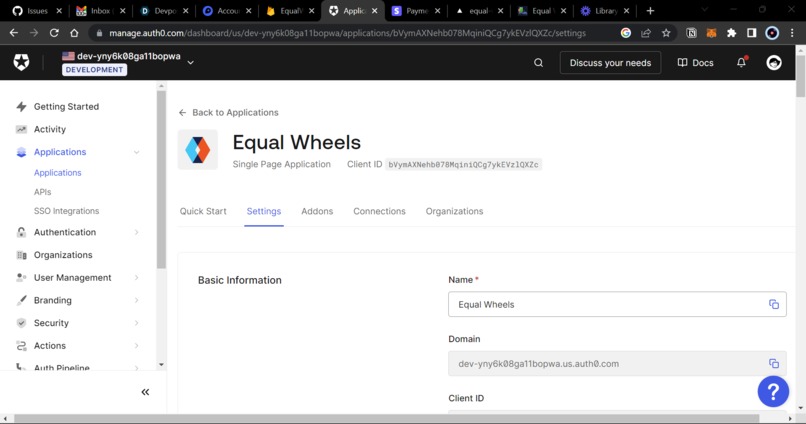
Task: Open the Applications sub-item in sidebar
Action: pos(58,173)
